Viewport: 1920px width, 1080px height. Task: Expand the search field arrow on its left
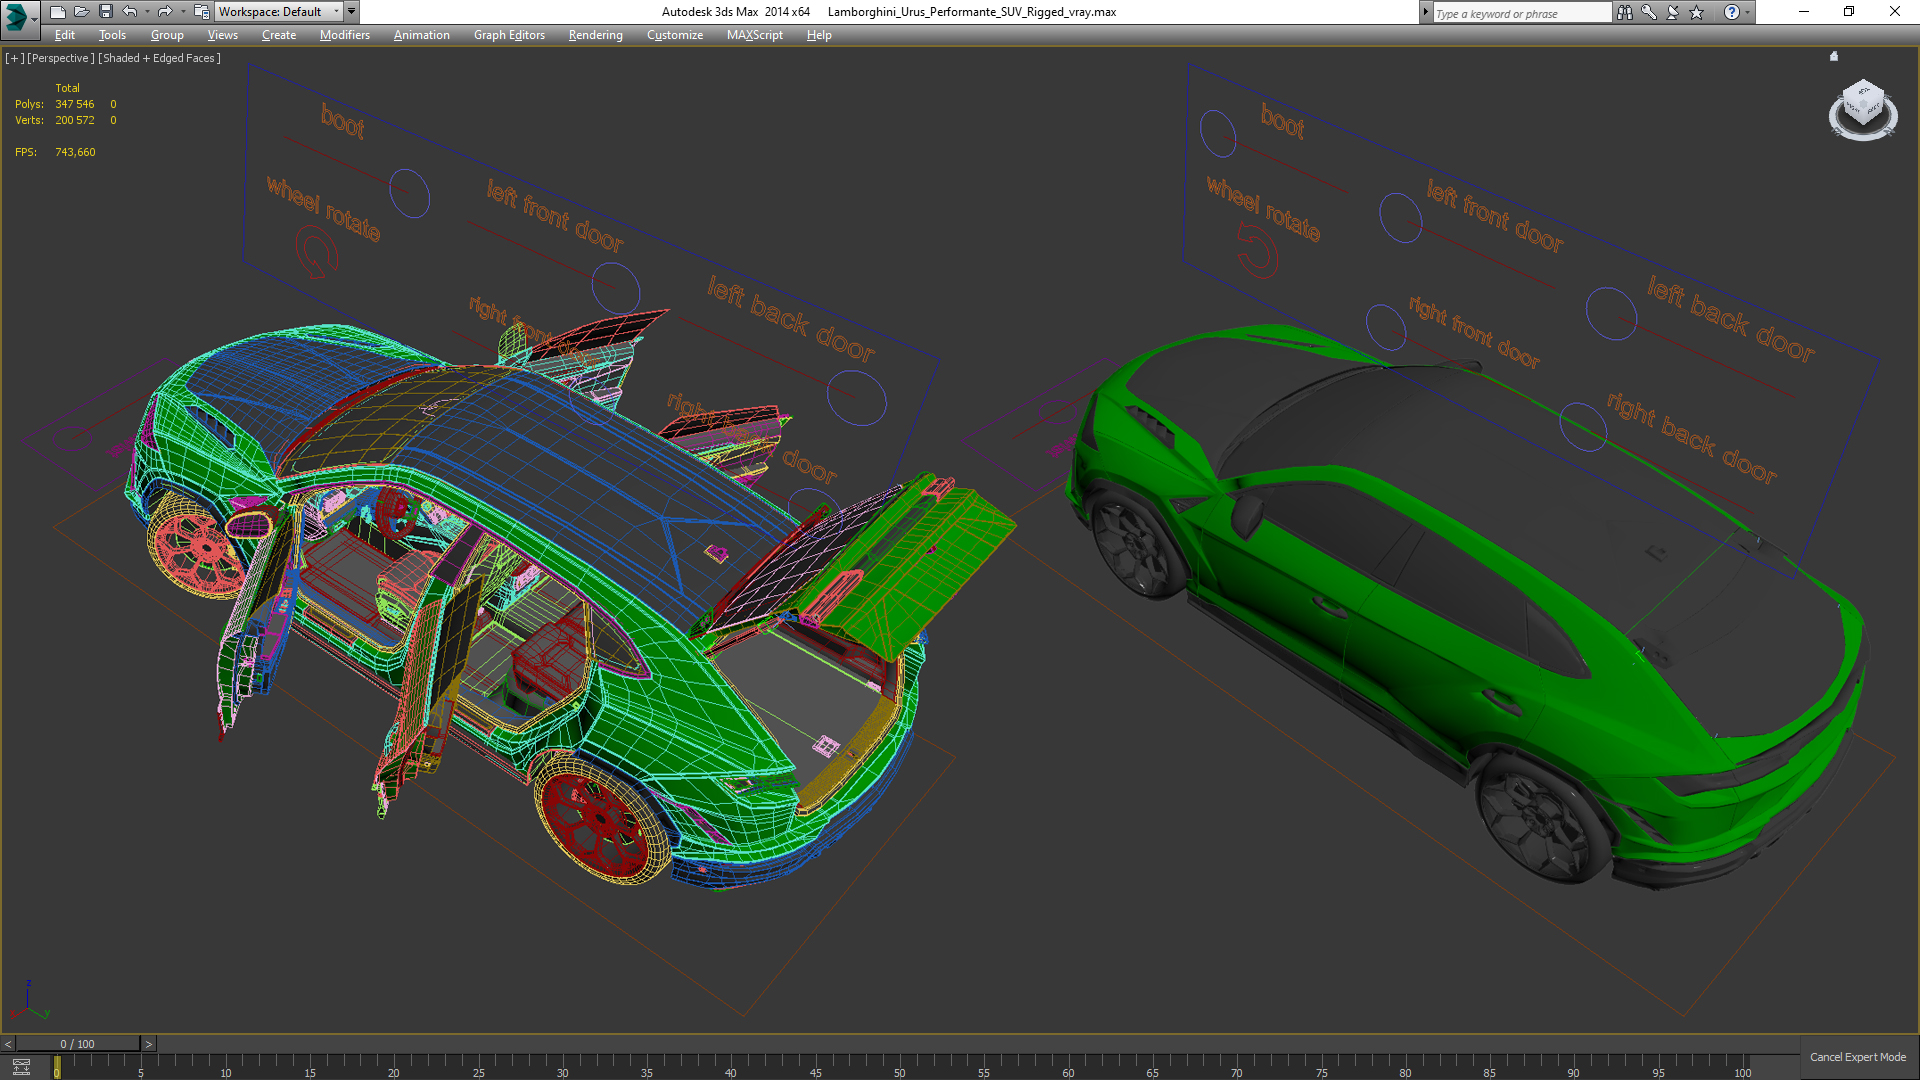click(1426, 12)
